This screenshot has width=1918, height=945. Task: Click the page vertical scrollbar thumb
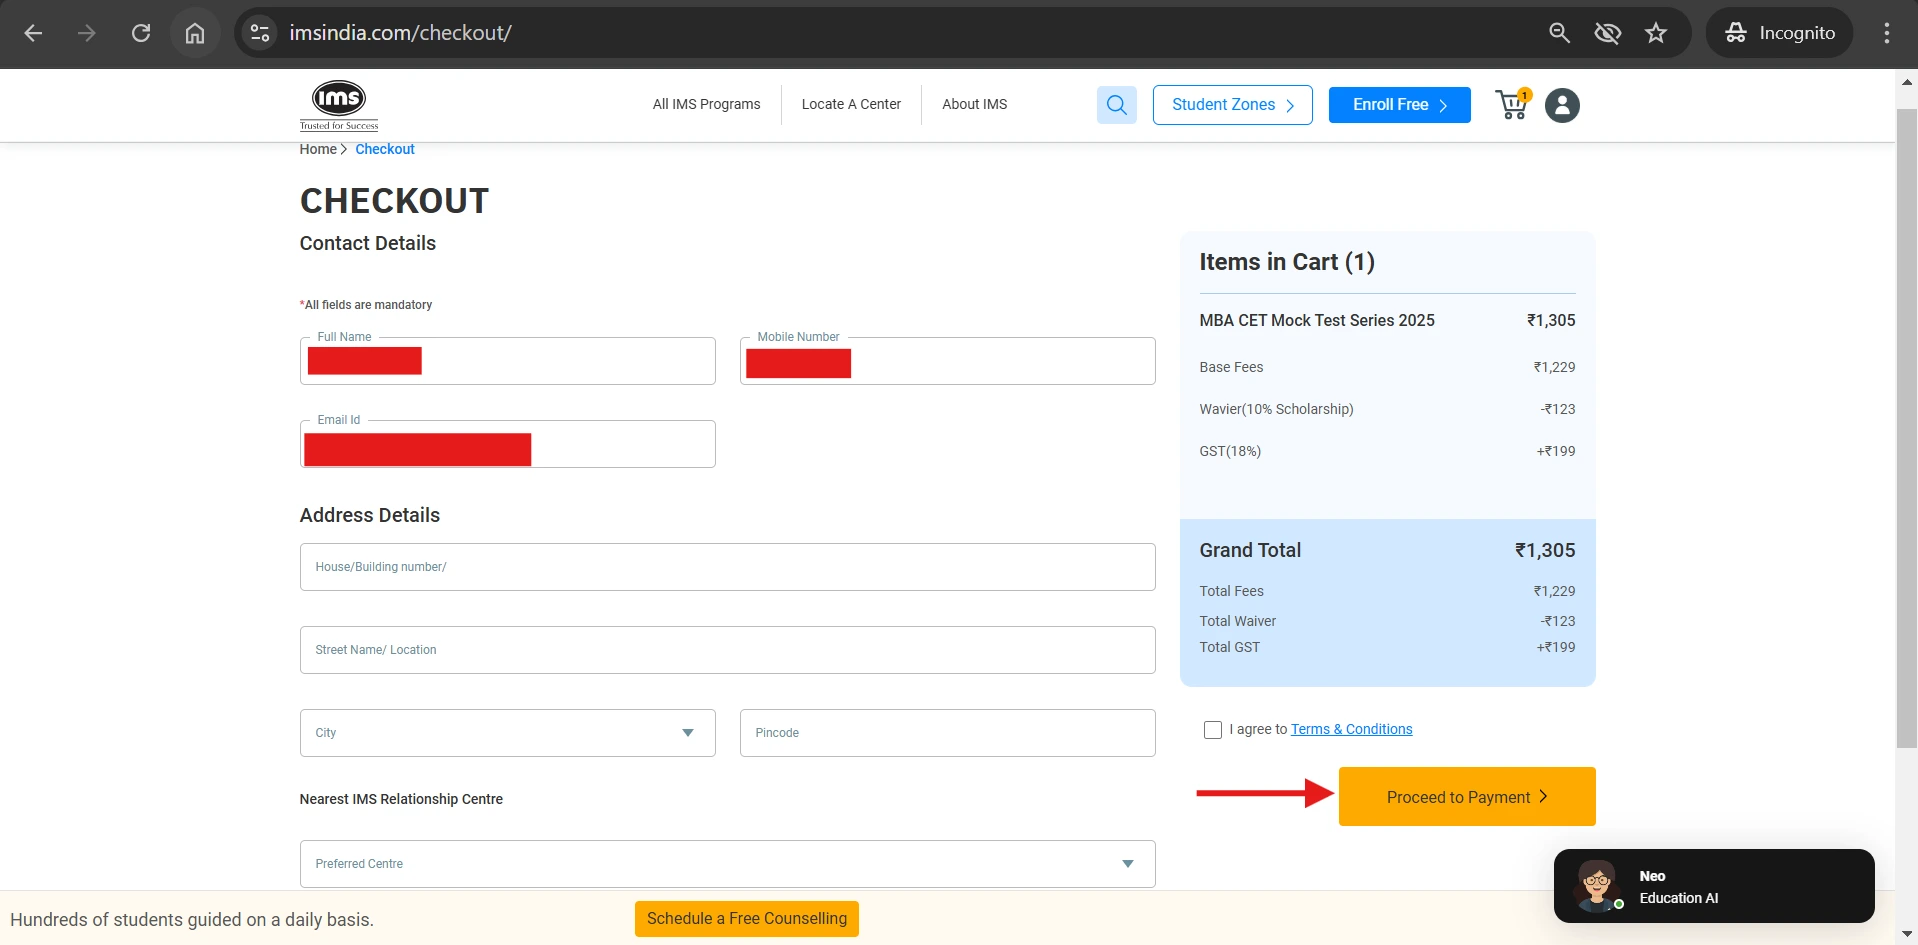point(1906,428)
